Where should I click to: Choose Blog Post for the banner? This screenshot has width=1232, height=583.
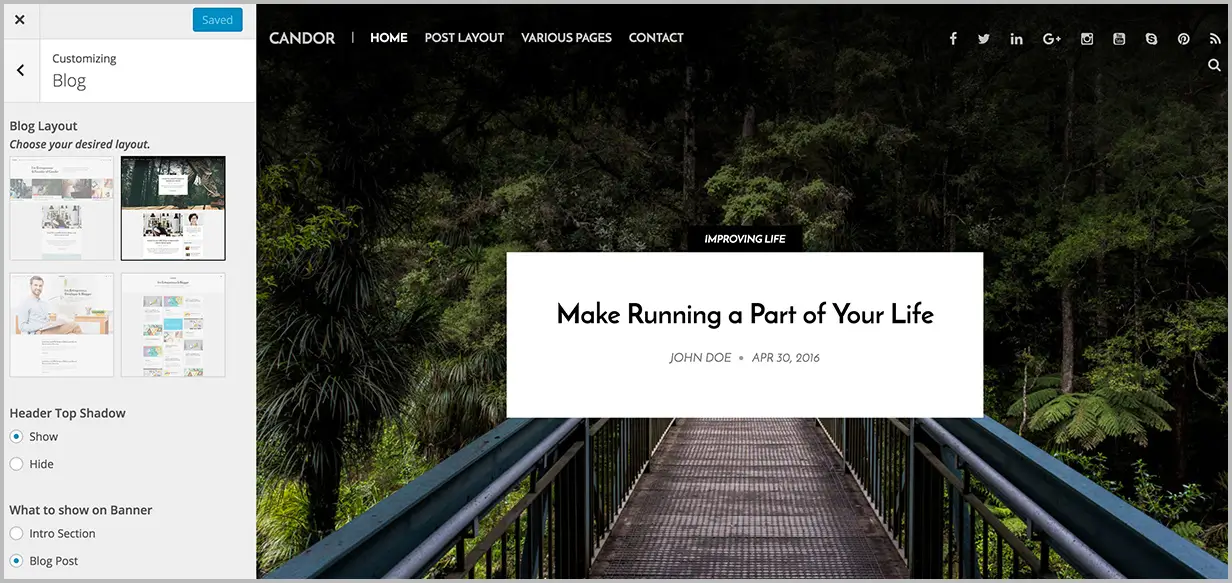point(17,561)
